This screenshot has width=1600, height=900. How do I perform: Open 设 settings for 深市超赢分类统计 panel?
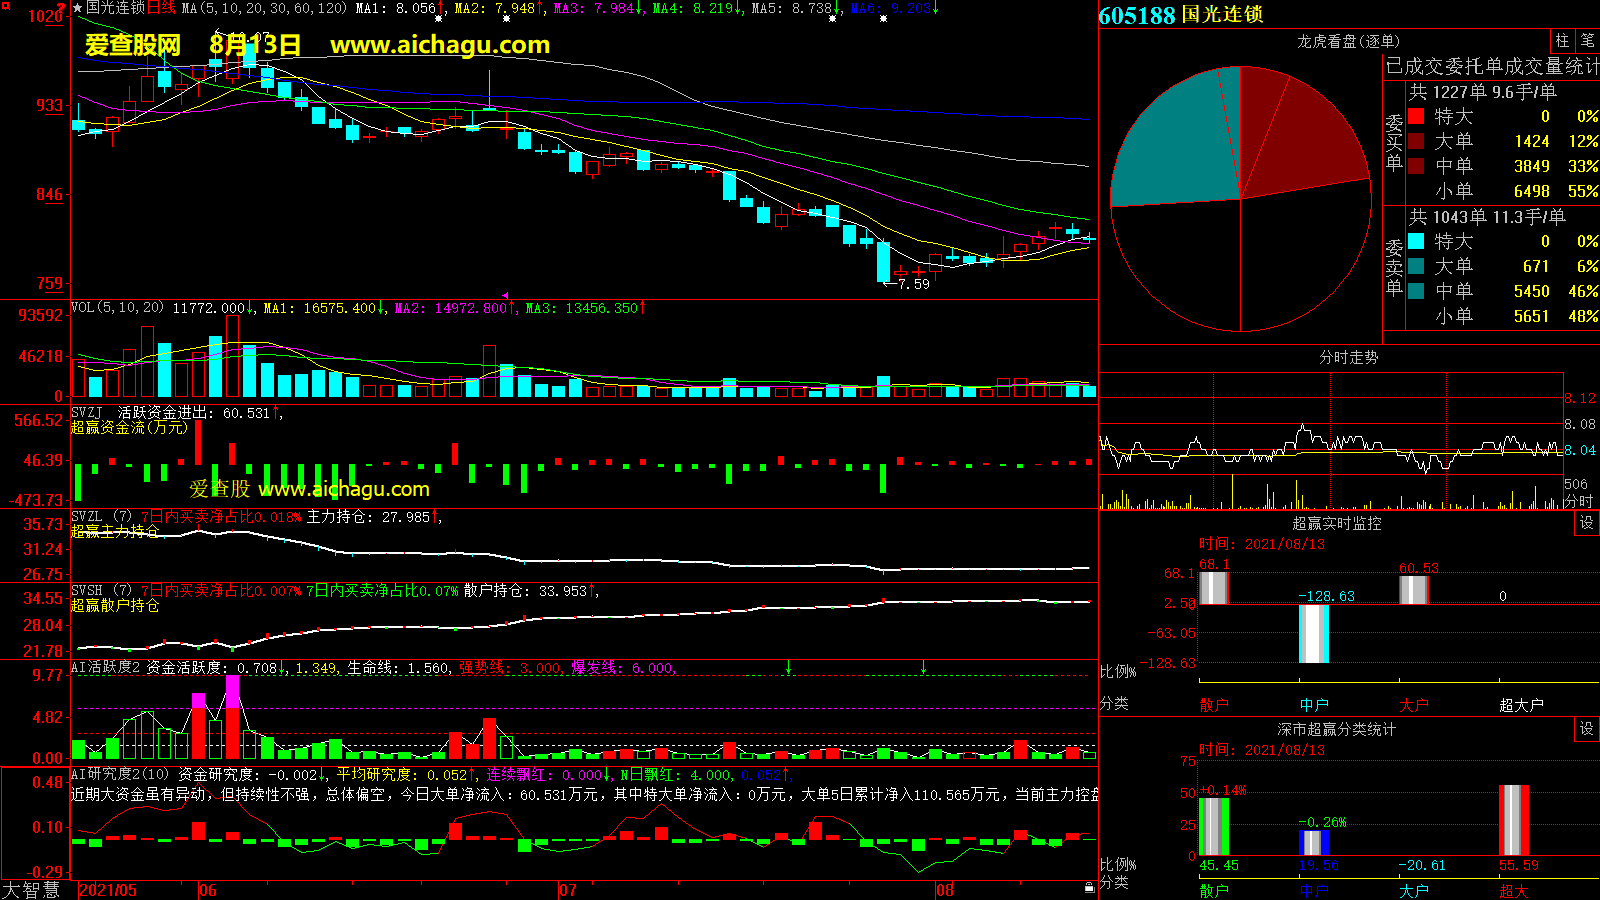pos(1586,729)
